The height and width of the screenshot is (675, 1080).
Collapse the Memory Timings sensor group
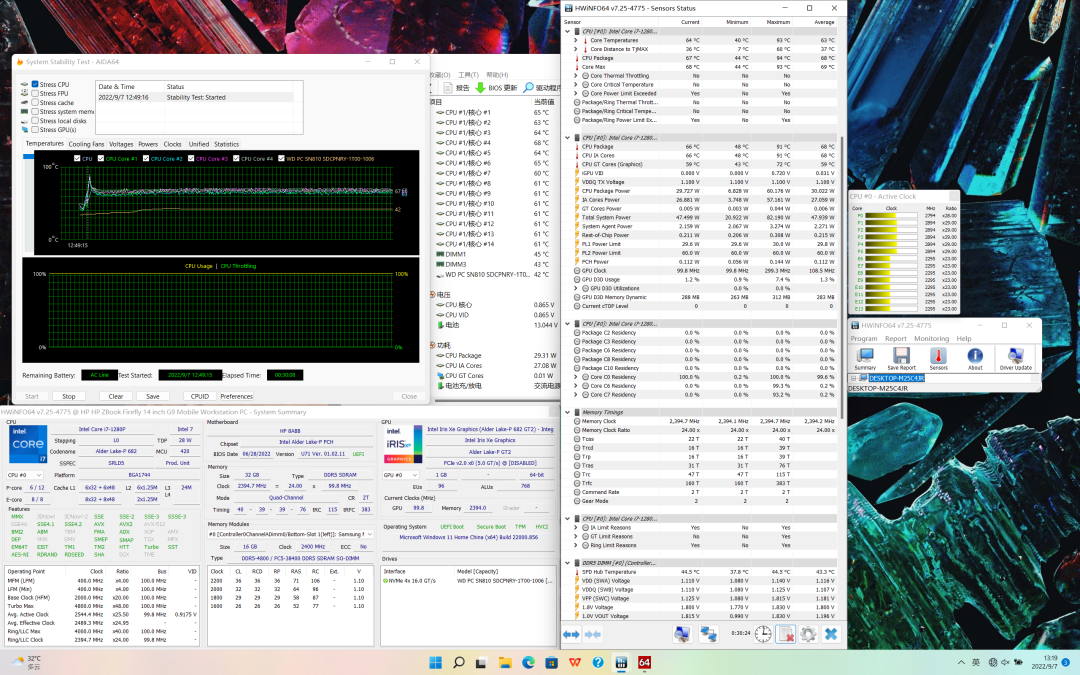coord(568,412)
